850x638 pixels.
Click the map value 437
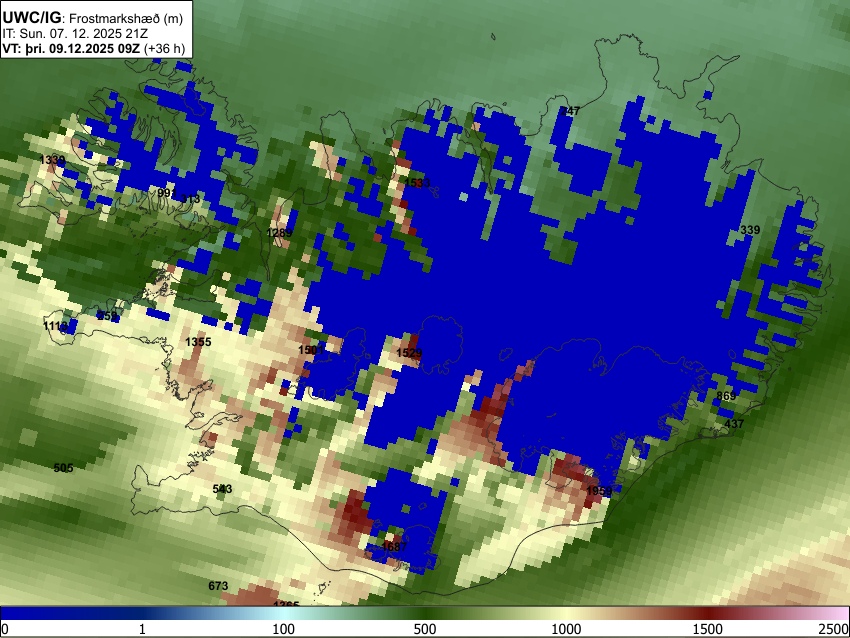[x=734, y=424]
